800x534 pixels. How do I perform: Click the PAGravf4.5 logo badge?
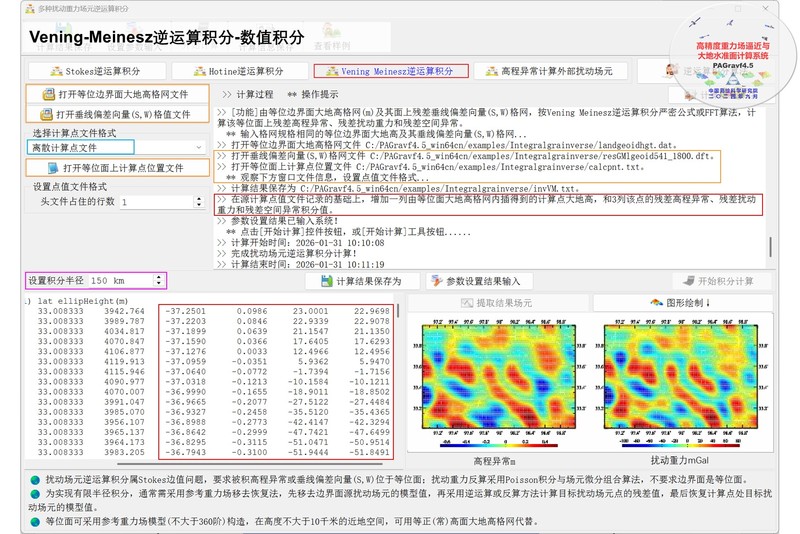pos(733,54)
